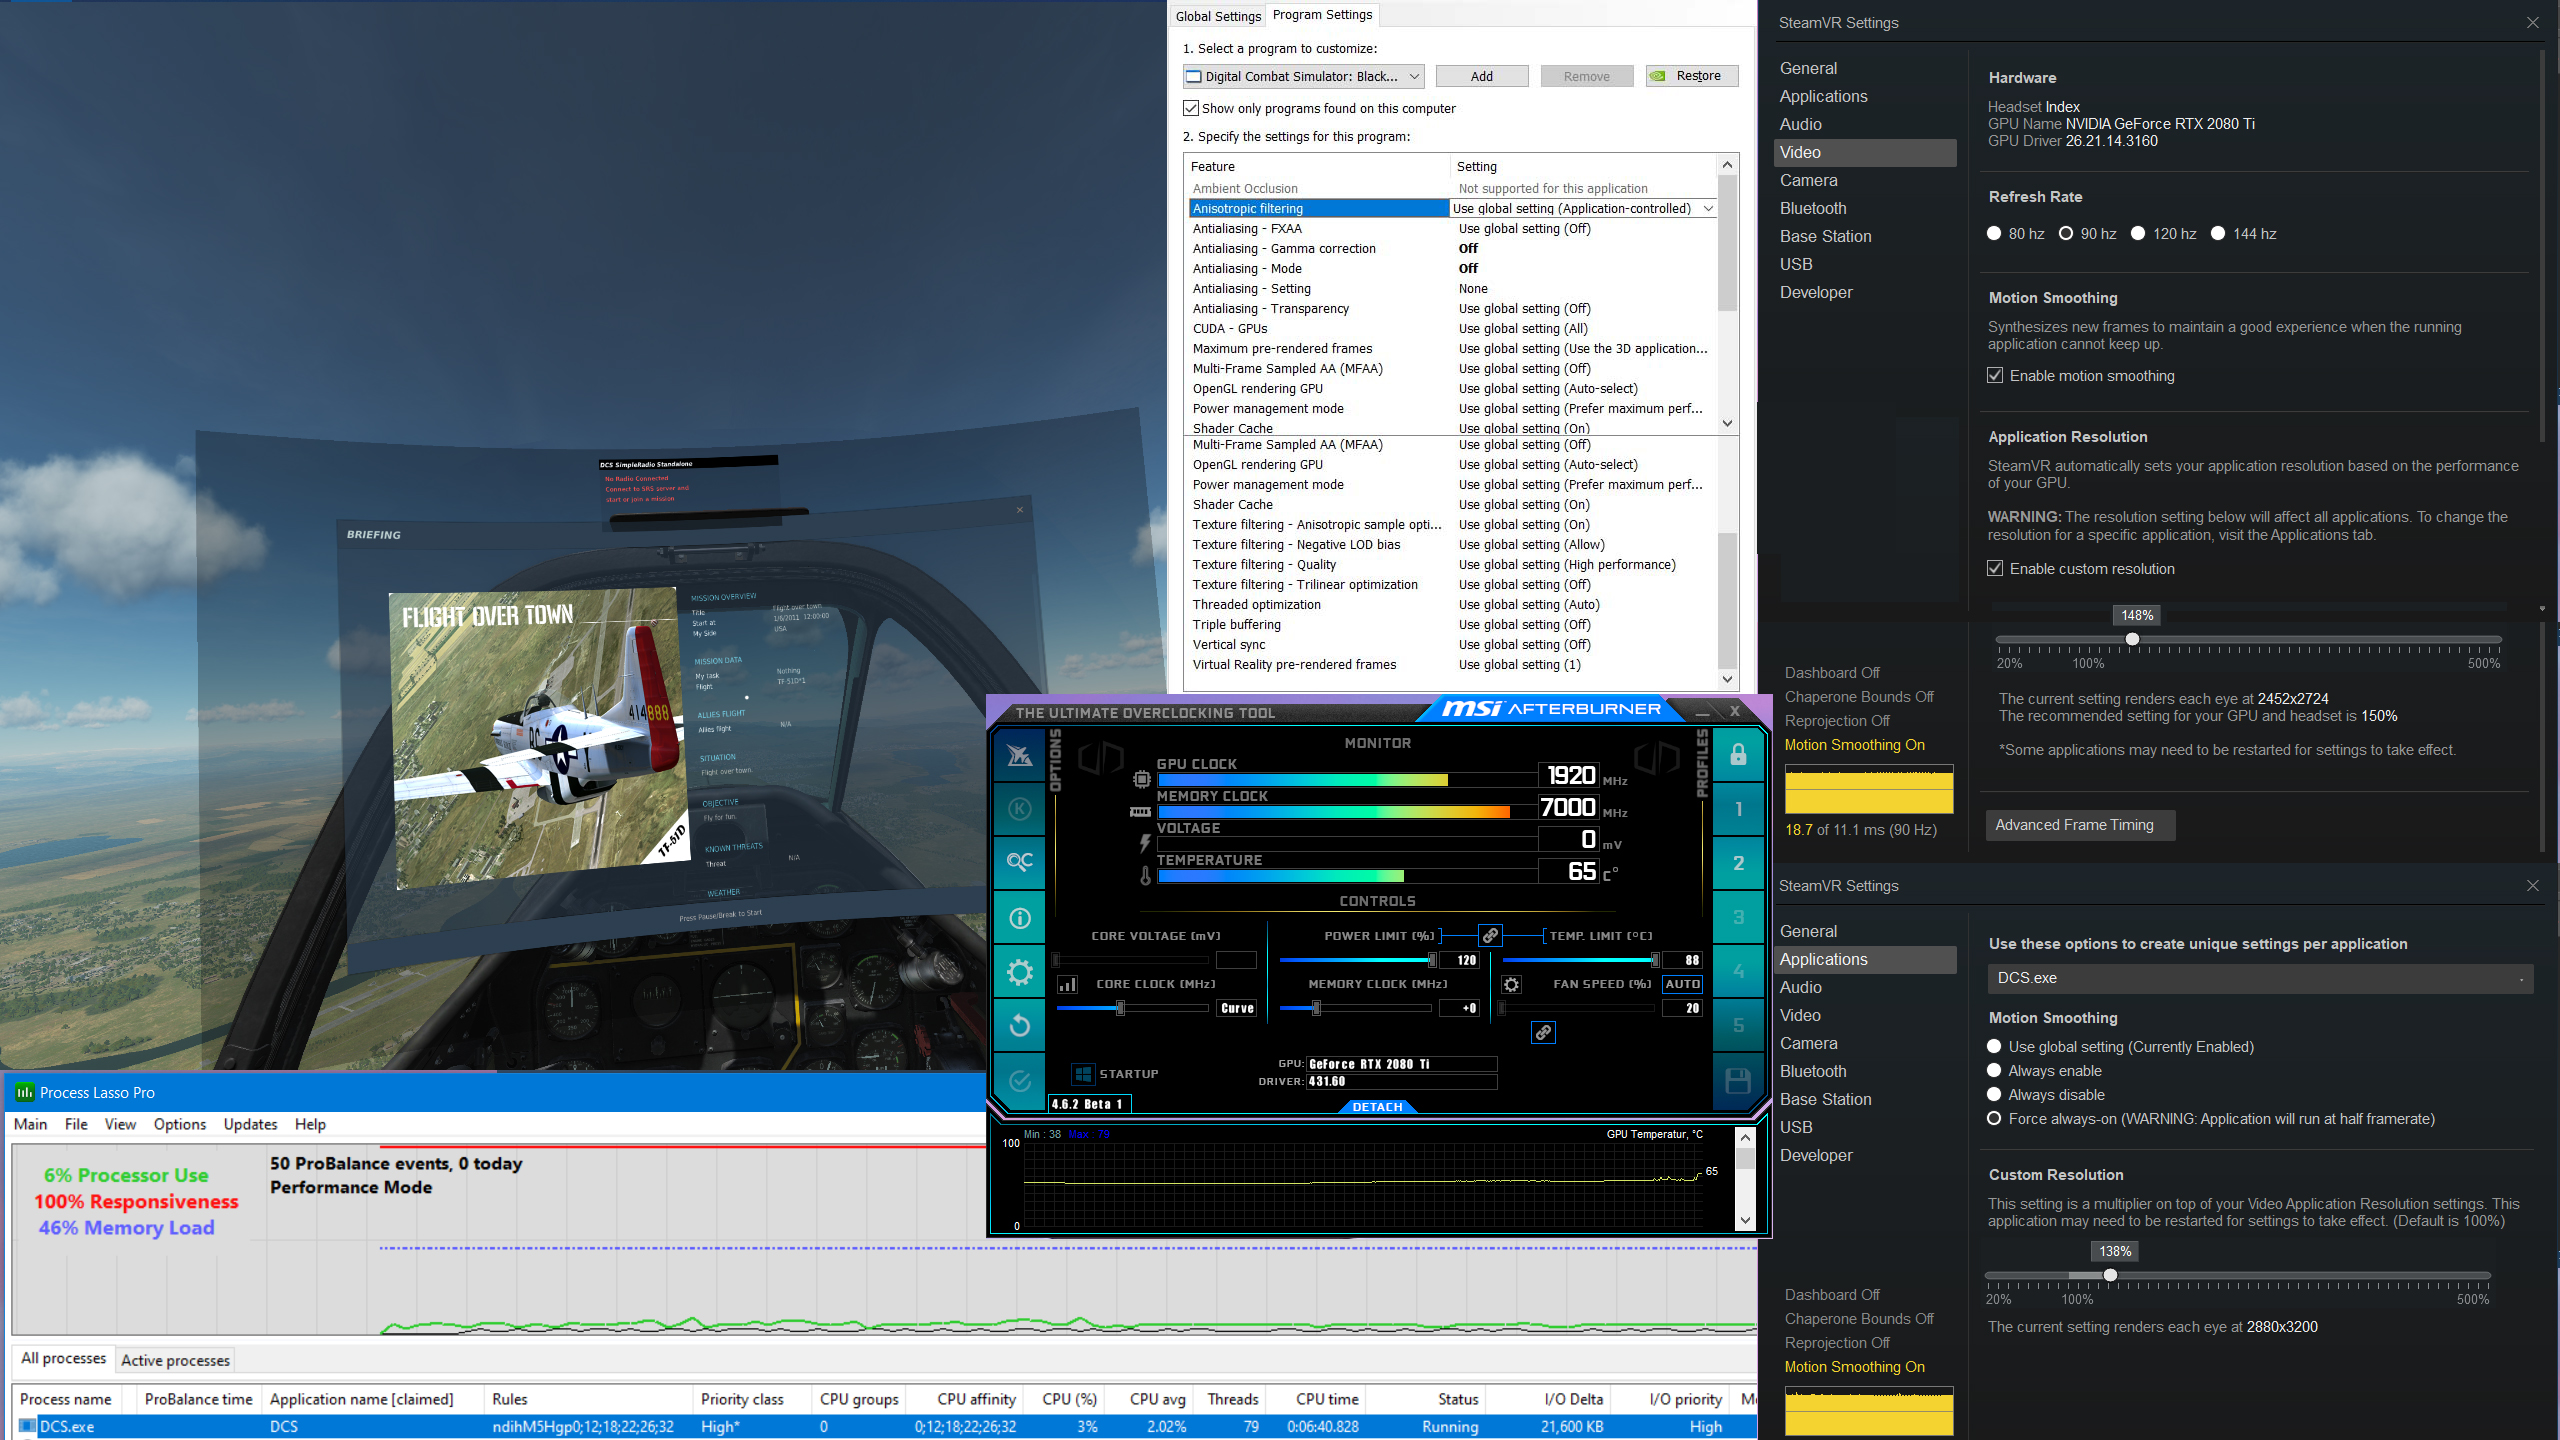Screen dimensions: 2560x1440
Task: Expand Anisotropic filtering setting dropdown
Action: (1708, 208)
